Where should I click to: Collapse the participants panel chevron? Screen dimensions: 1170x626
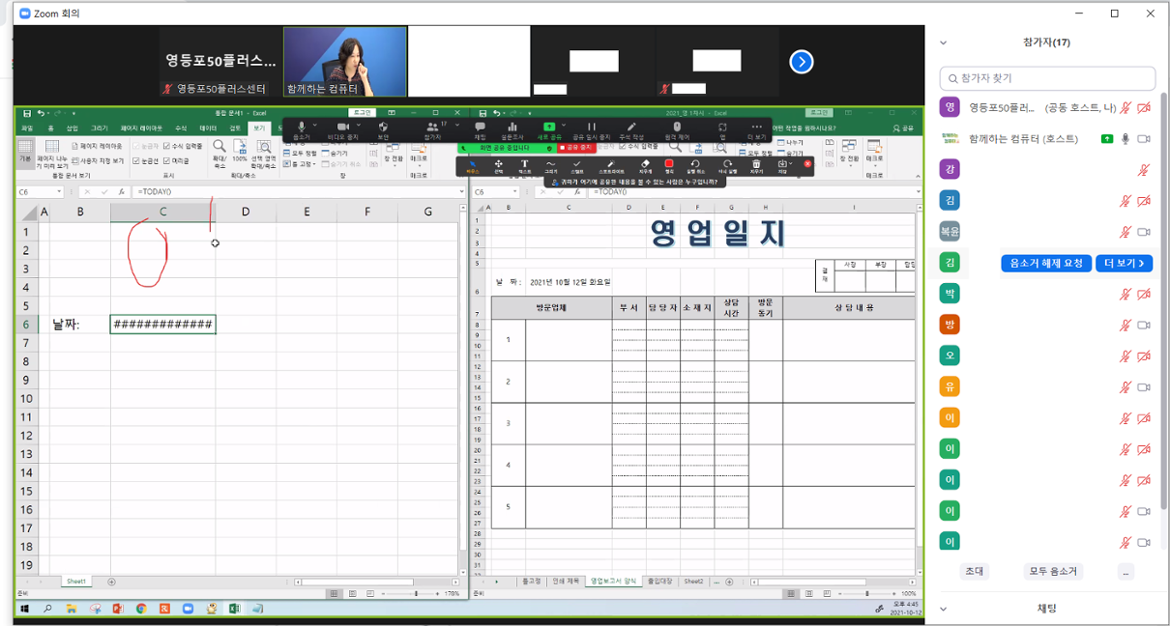pyautogui.click(x=943, y=43)
